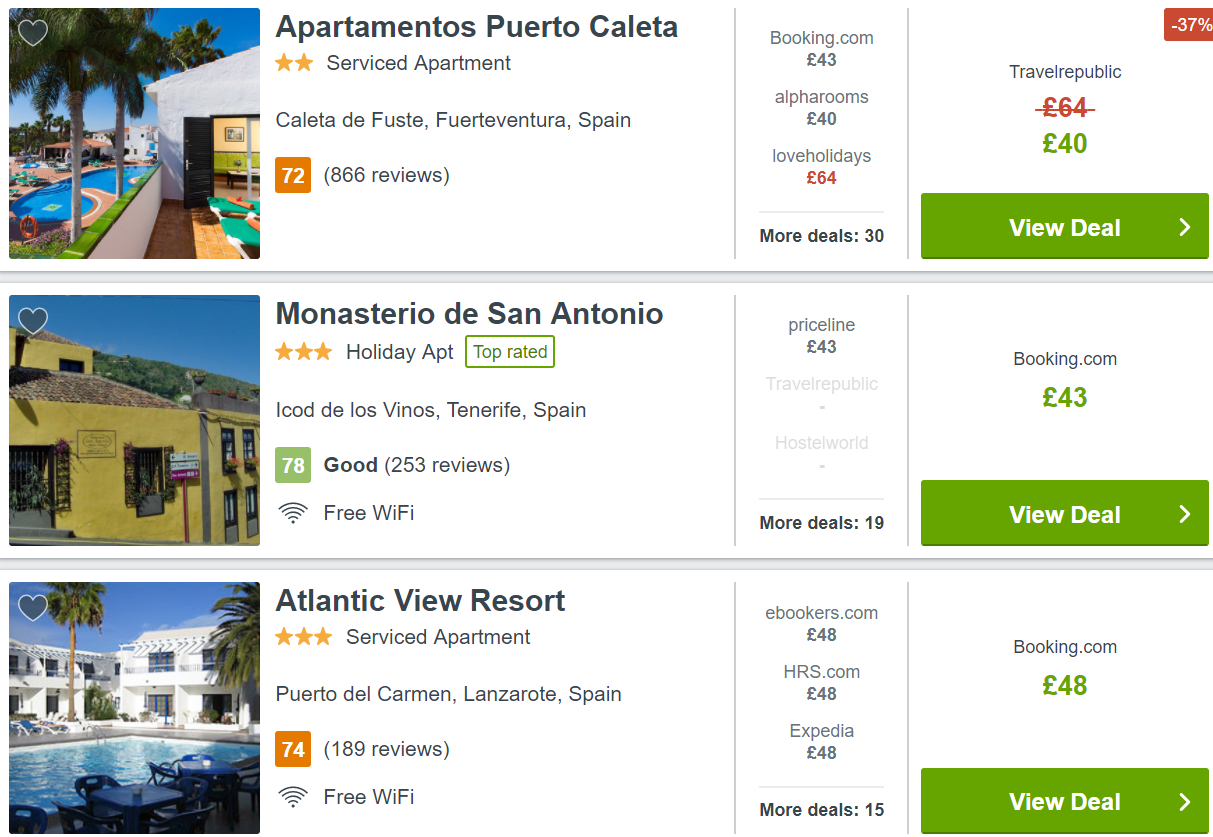Select the alpharooms £40 offer
The width and height of the screenshot is (1213, 837).
822,108
